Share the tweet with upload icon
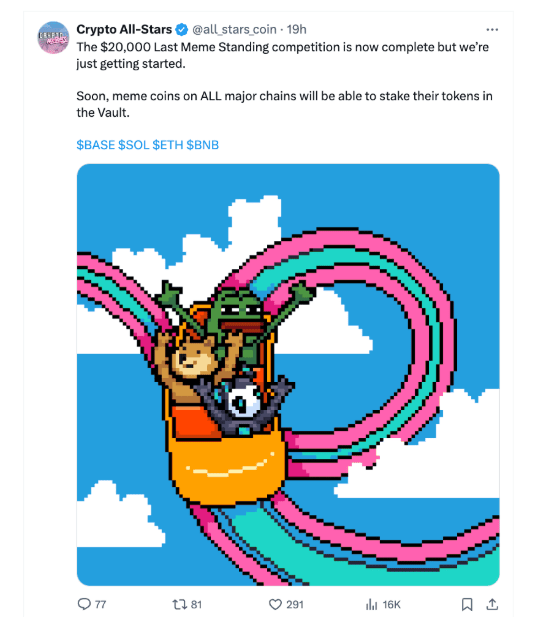This screenshot has width=546, height=637. point(492,604)
